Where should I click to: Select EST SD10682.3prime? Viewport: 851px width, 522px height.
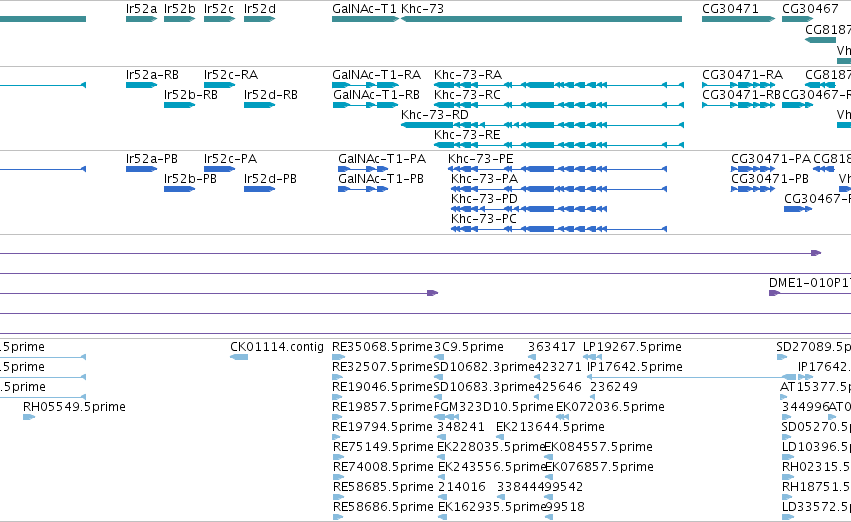[439, 377]
